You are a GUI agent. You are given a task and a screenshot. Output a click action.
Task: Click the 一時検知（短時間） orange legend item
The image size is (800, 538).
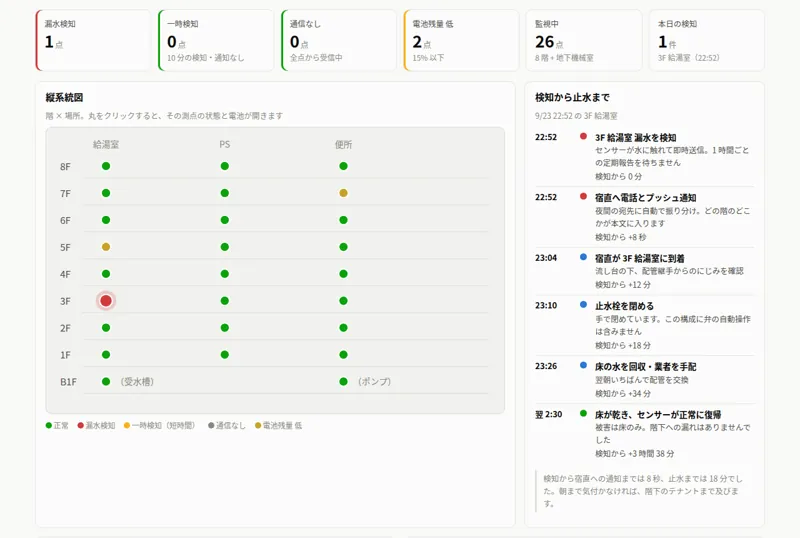(160, 426)
